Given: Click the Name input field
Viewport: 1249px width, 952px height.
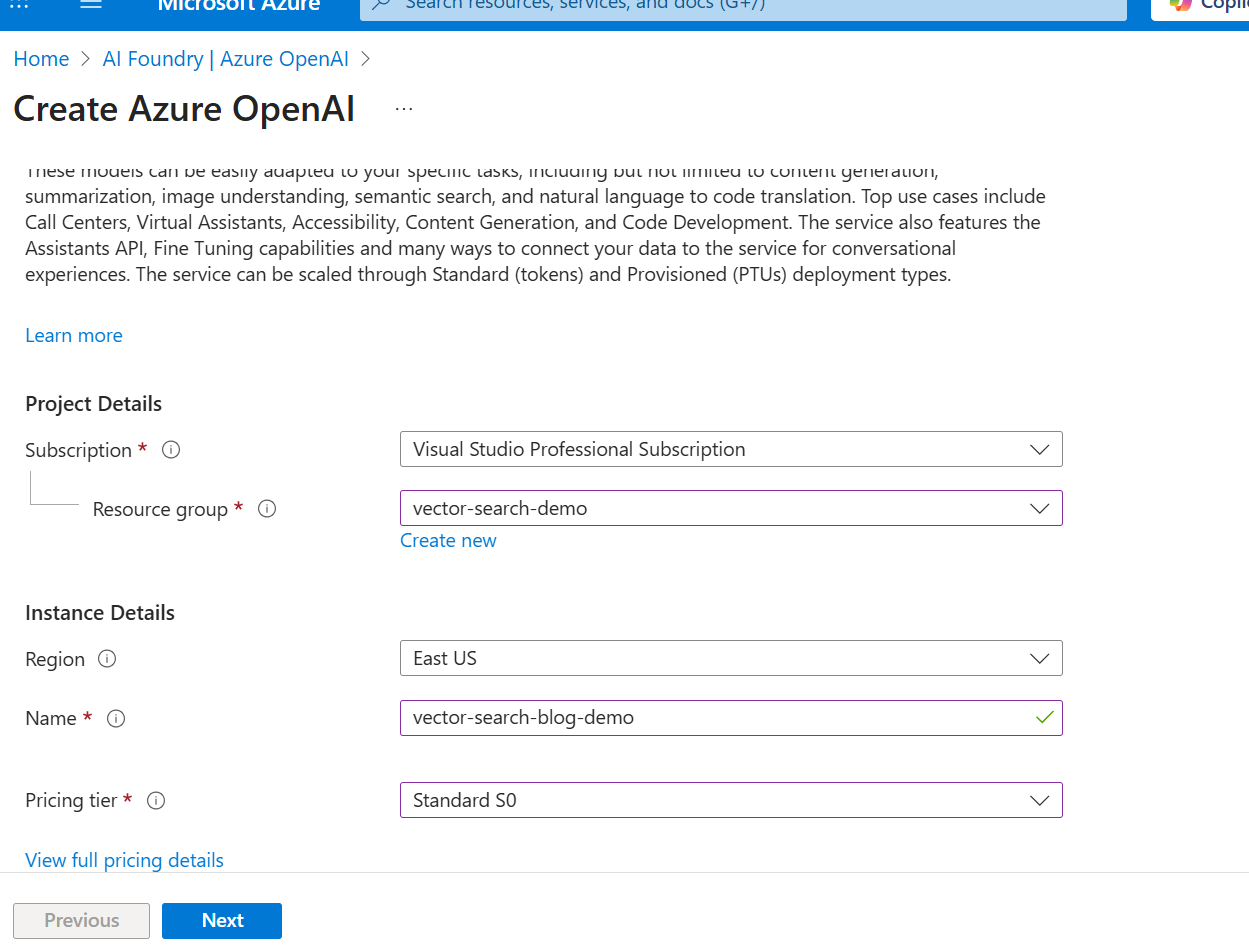Looking at the screenshot, I should coord(731,718).
